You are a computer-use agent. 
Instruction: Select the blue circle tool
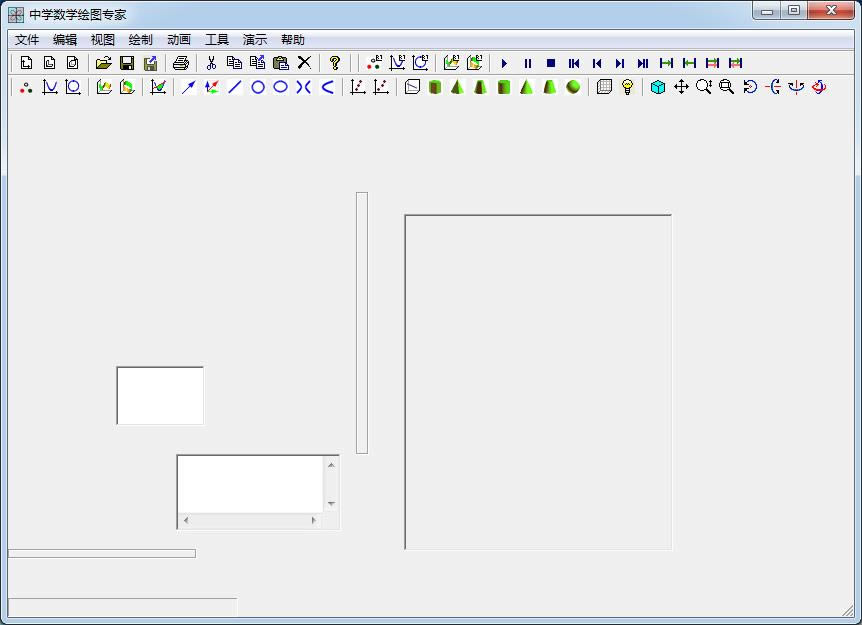[x=258, y=87]
